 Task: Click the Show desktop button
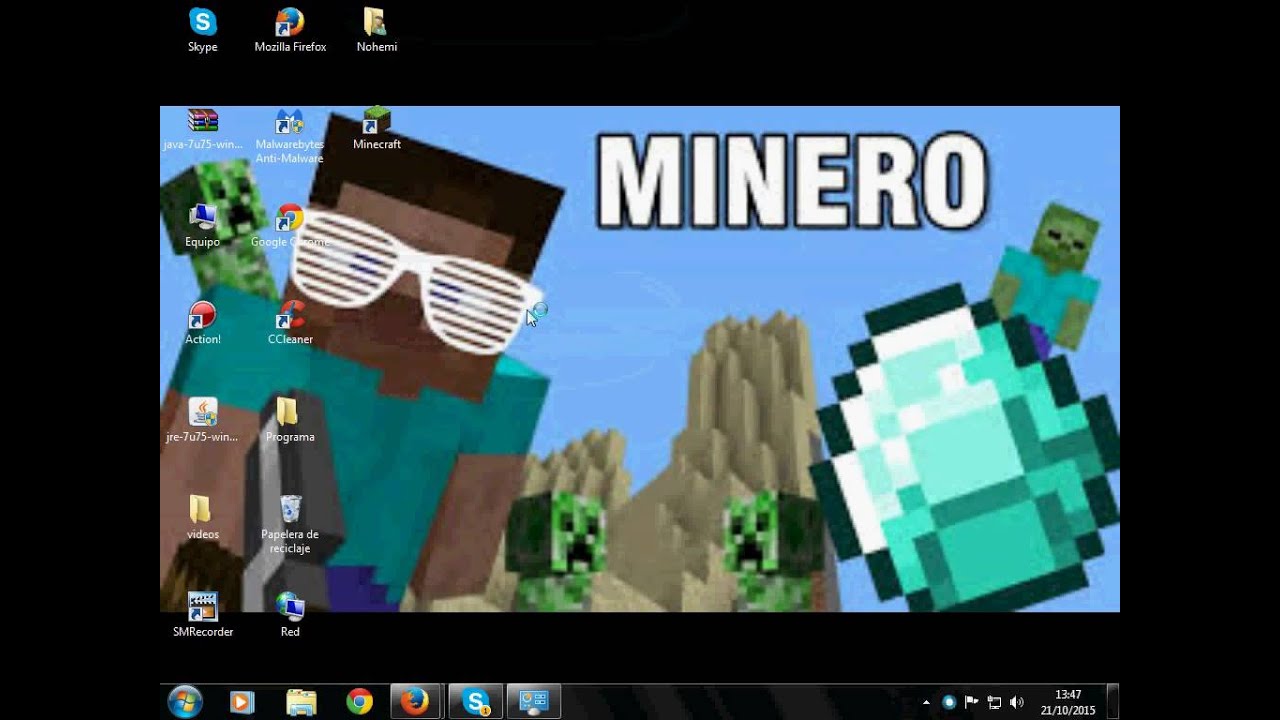pos(1113,702)
